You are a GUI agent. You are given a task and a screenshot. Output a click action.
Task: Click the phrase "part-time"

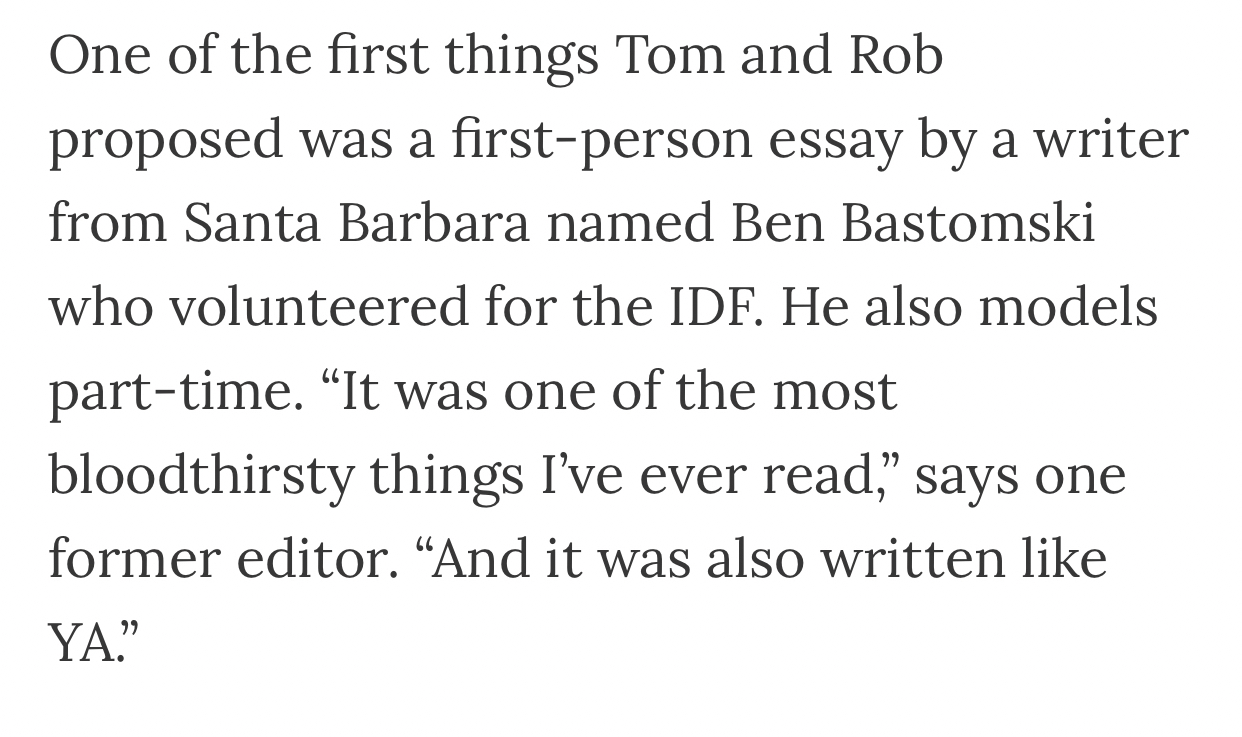pyautogui.click(x=174, y=391)
